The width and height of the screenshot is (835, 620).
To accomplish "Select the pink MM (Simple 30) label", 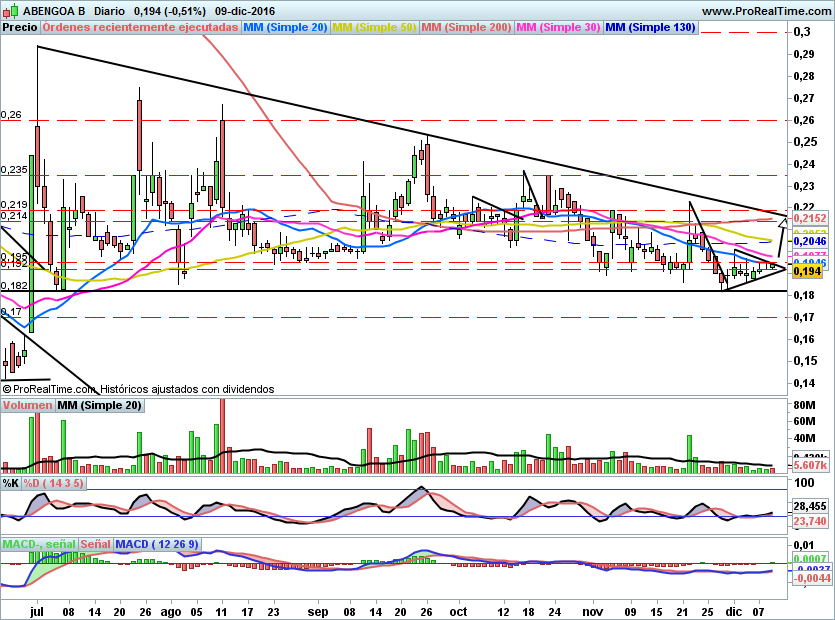I will pos(558,27).
